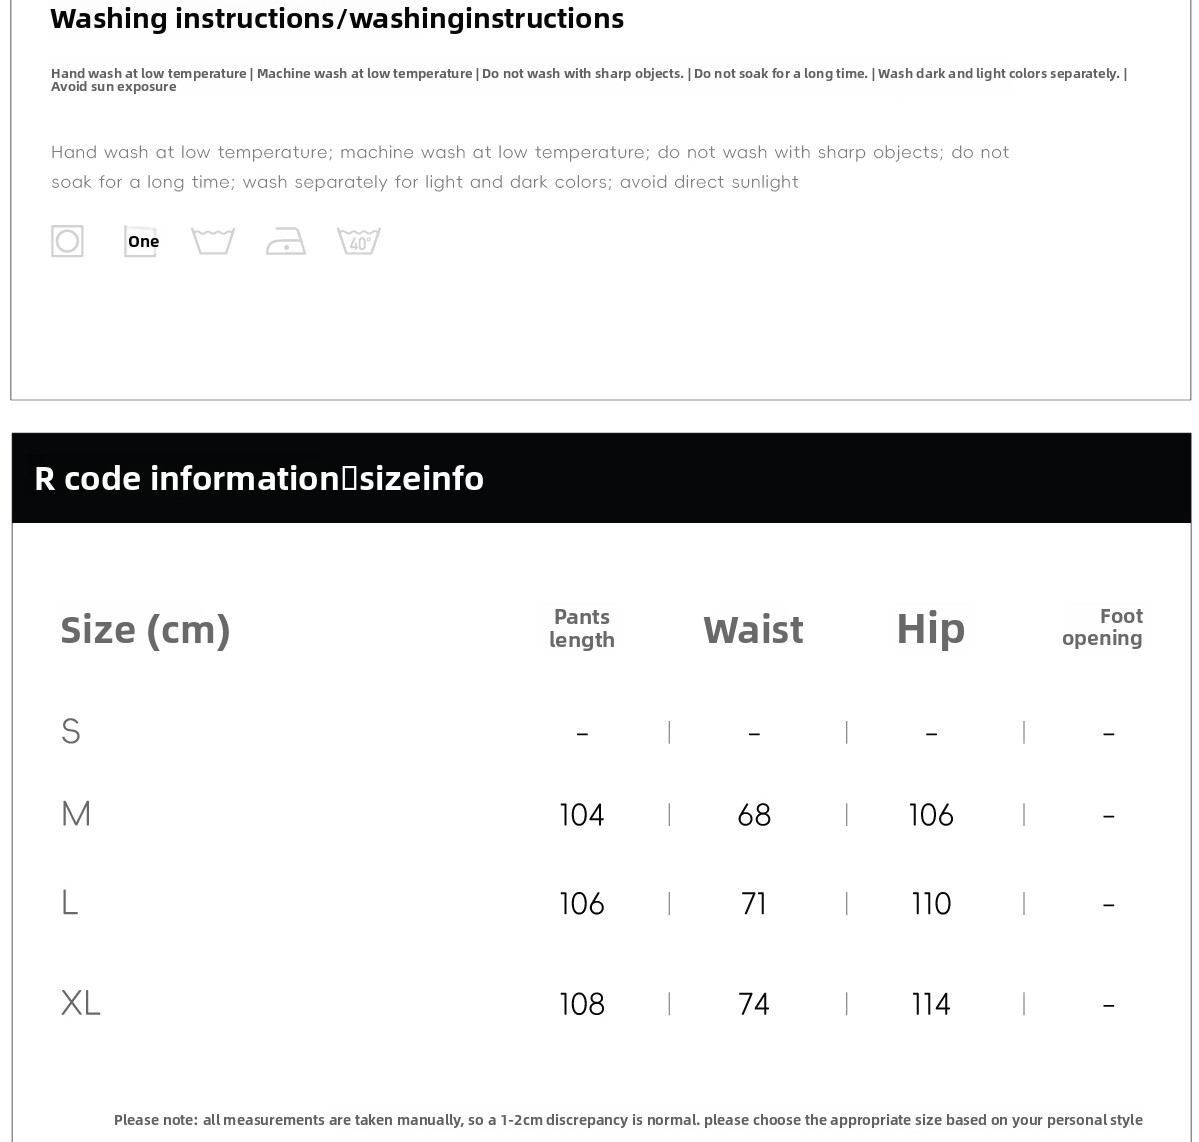Click the XL hip value 114
This screenshot has height=1142, width=1199.
point(931,1004)
